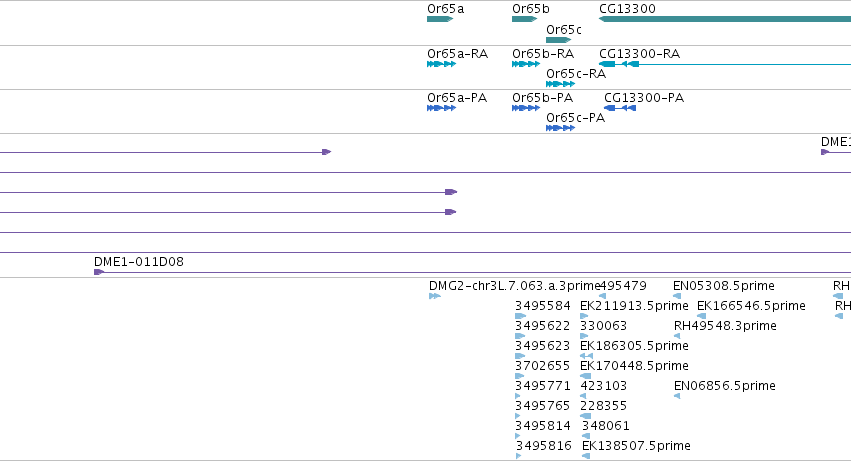Viewport: 851px width, 461px height.
Task: Click the RH49548.3prime feature label
Action: click(725, 326)
